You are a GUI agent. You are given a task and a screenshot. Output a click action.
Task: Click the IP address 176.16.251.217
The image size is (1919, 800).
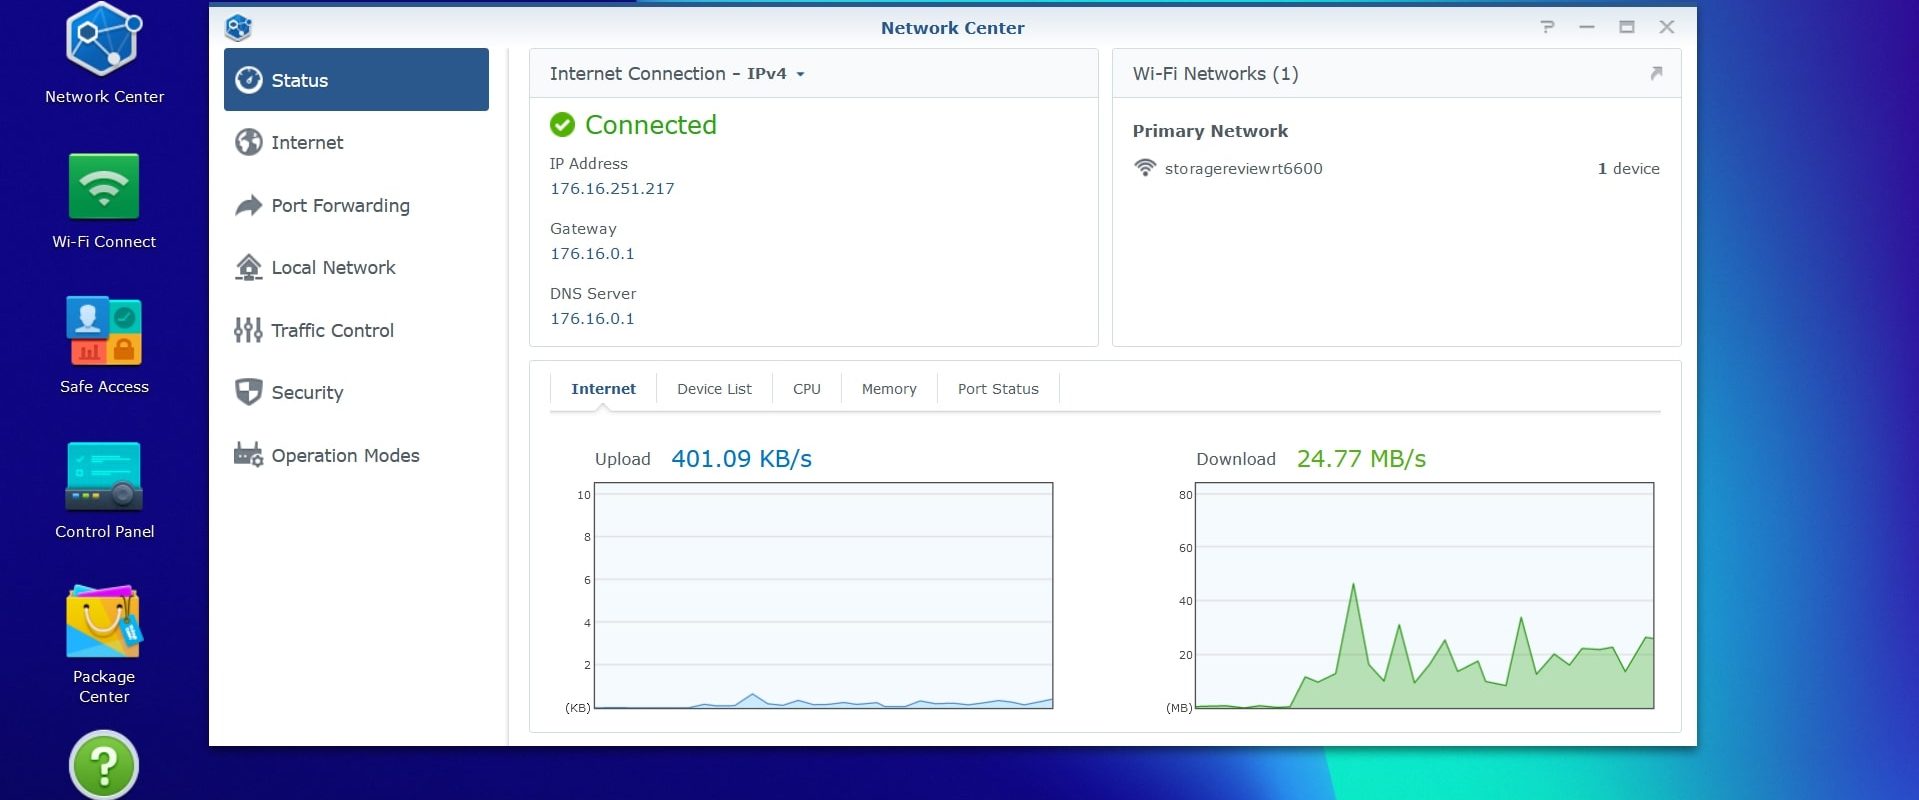[612, 189]
